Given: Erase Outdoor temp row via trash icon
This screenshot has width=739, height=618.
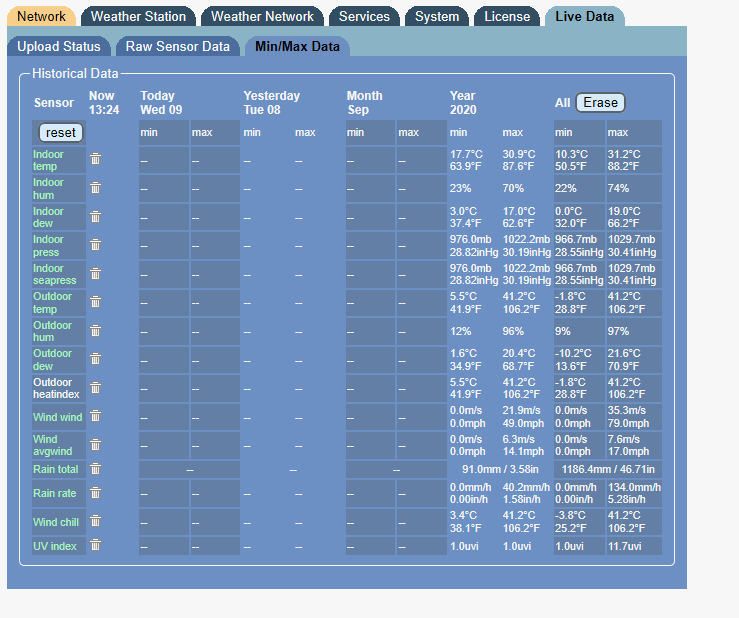Looking at the screenshot, I should click(x=95, y=302).
